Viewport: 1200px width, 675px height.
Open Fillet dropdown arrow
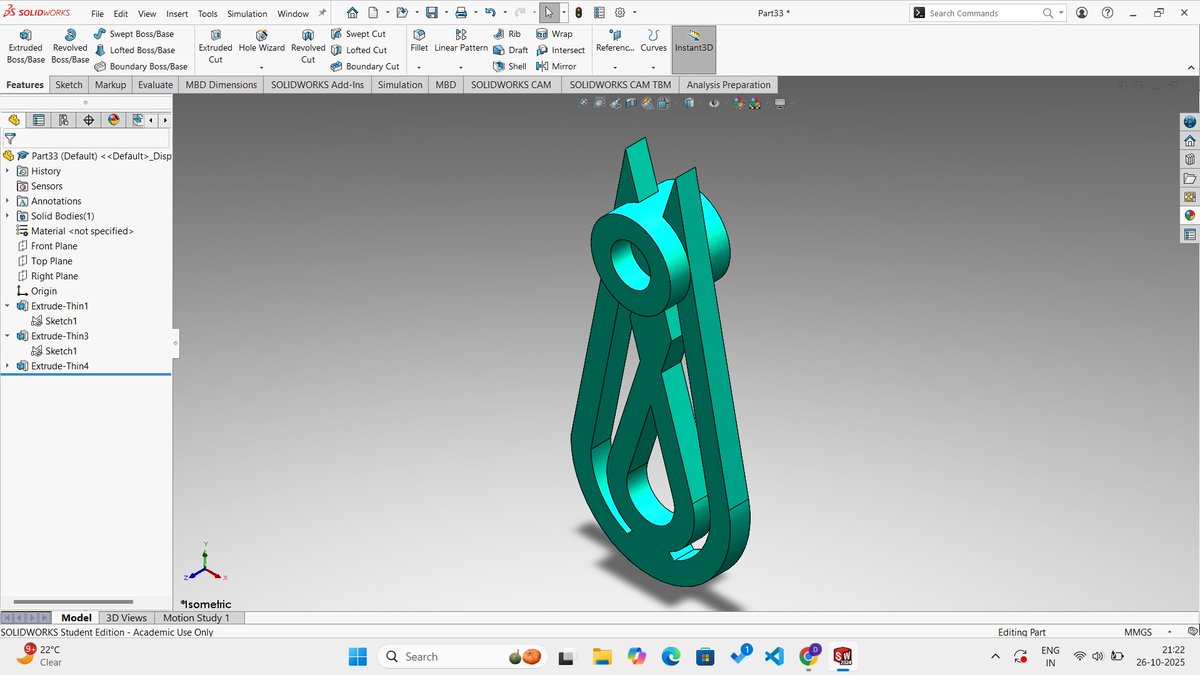point(419,68)
